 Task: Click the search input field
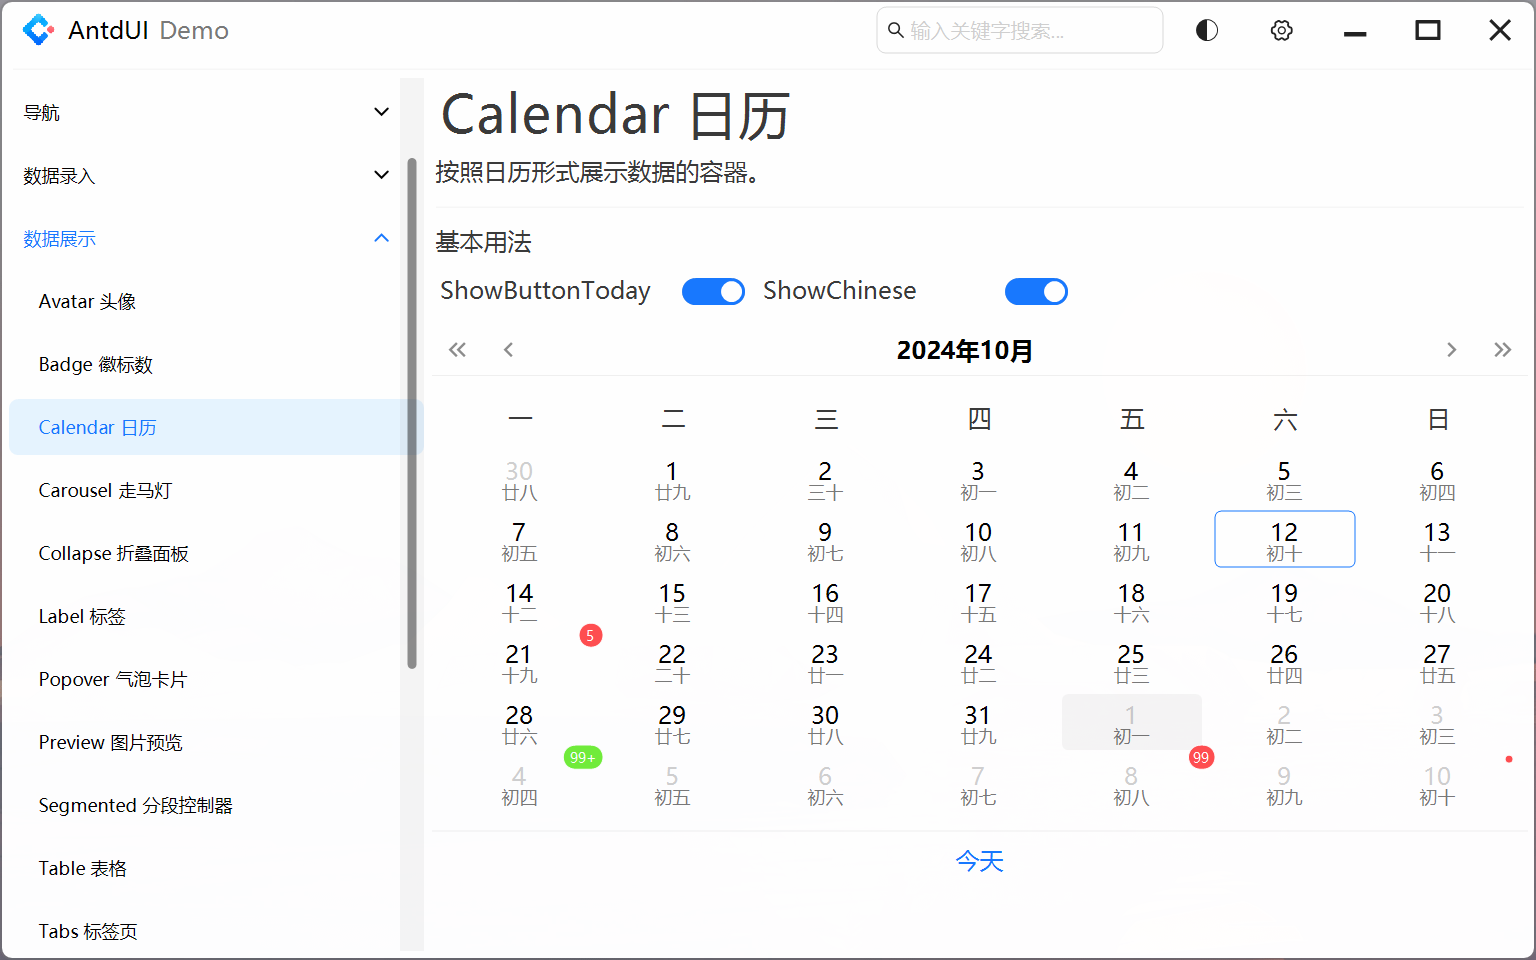(x=1019, y=30)
